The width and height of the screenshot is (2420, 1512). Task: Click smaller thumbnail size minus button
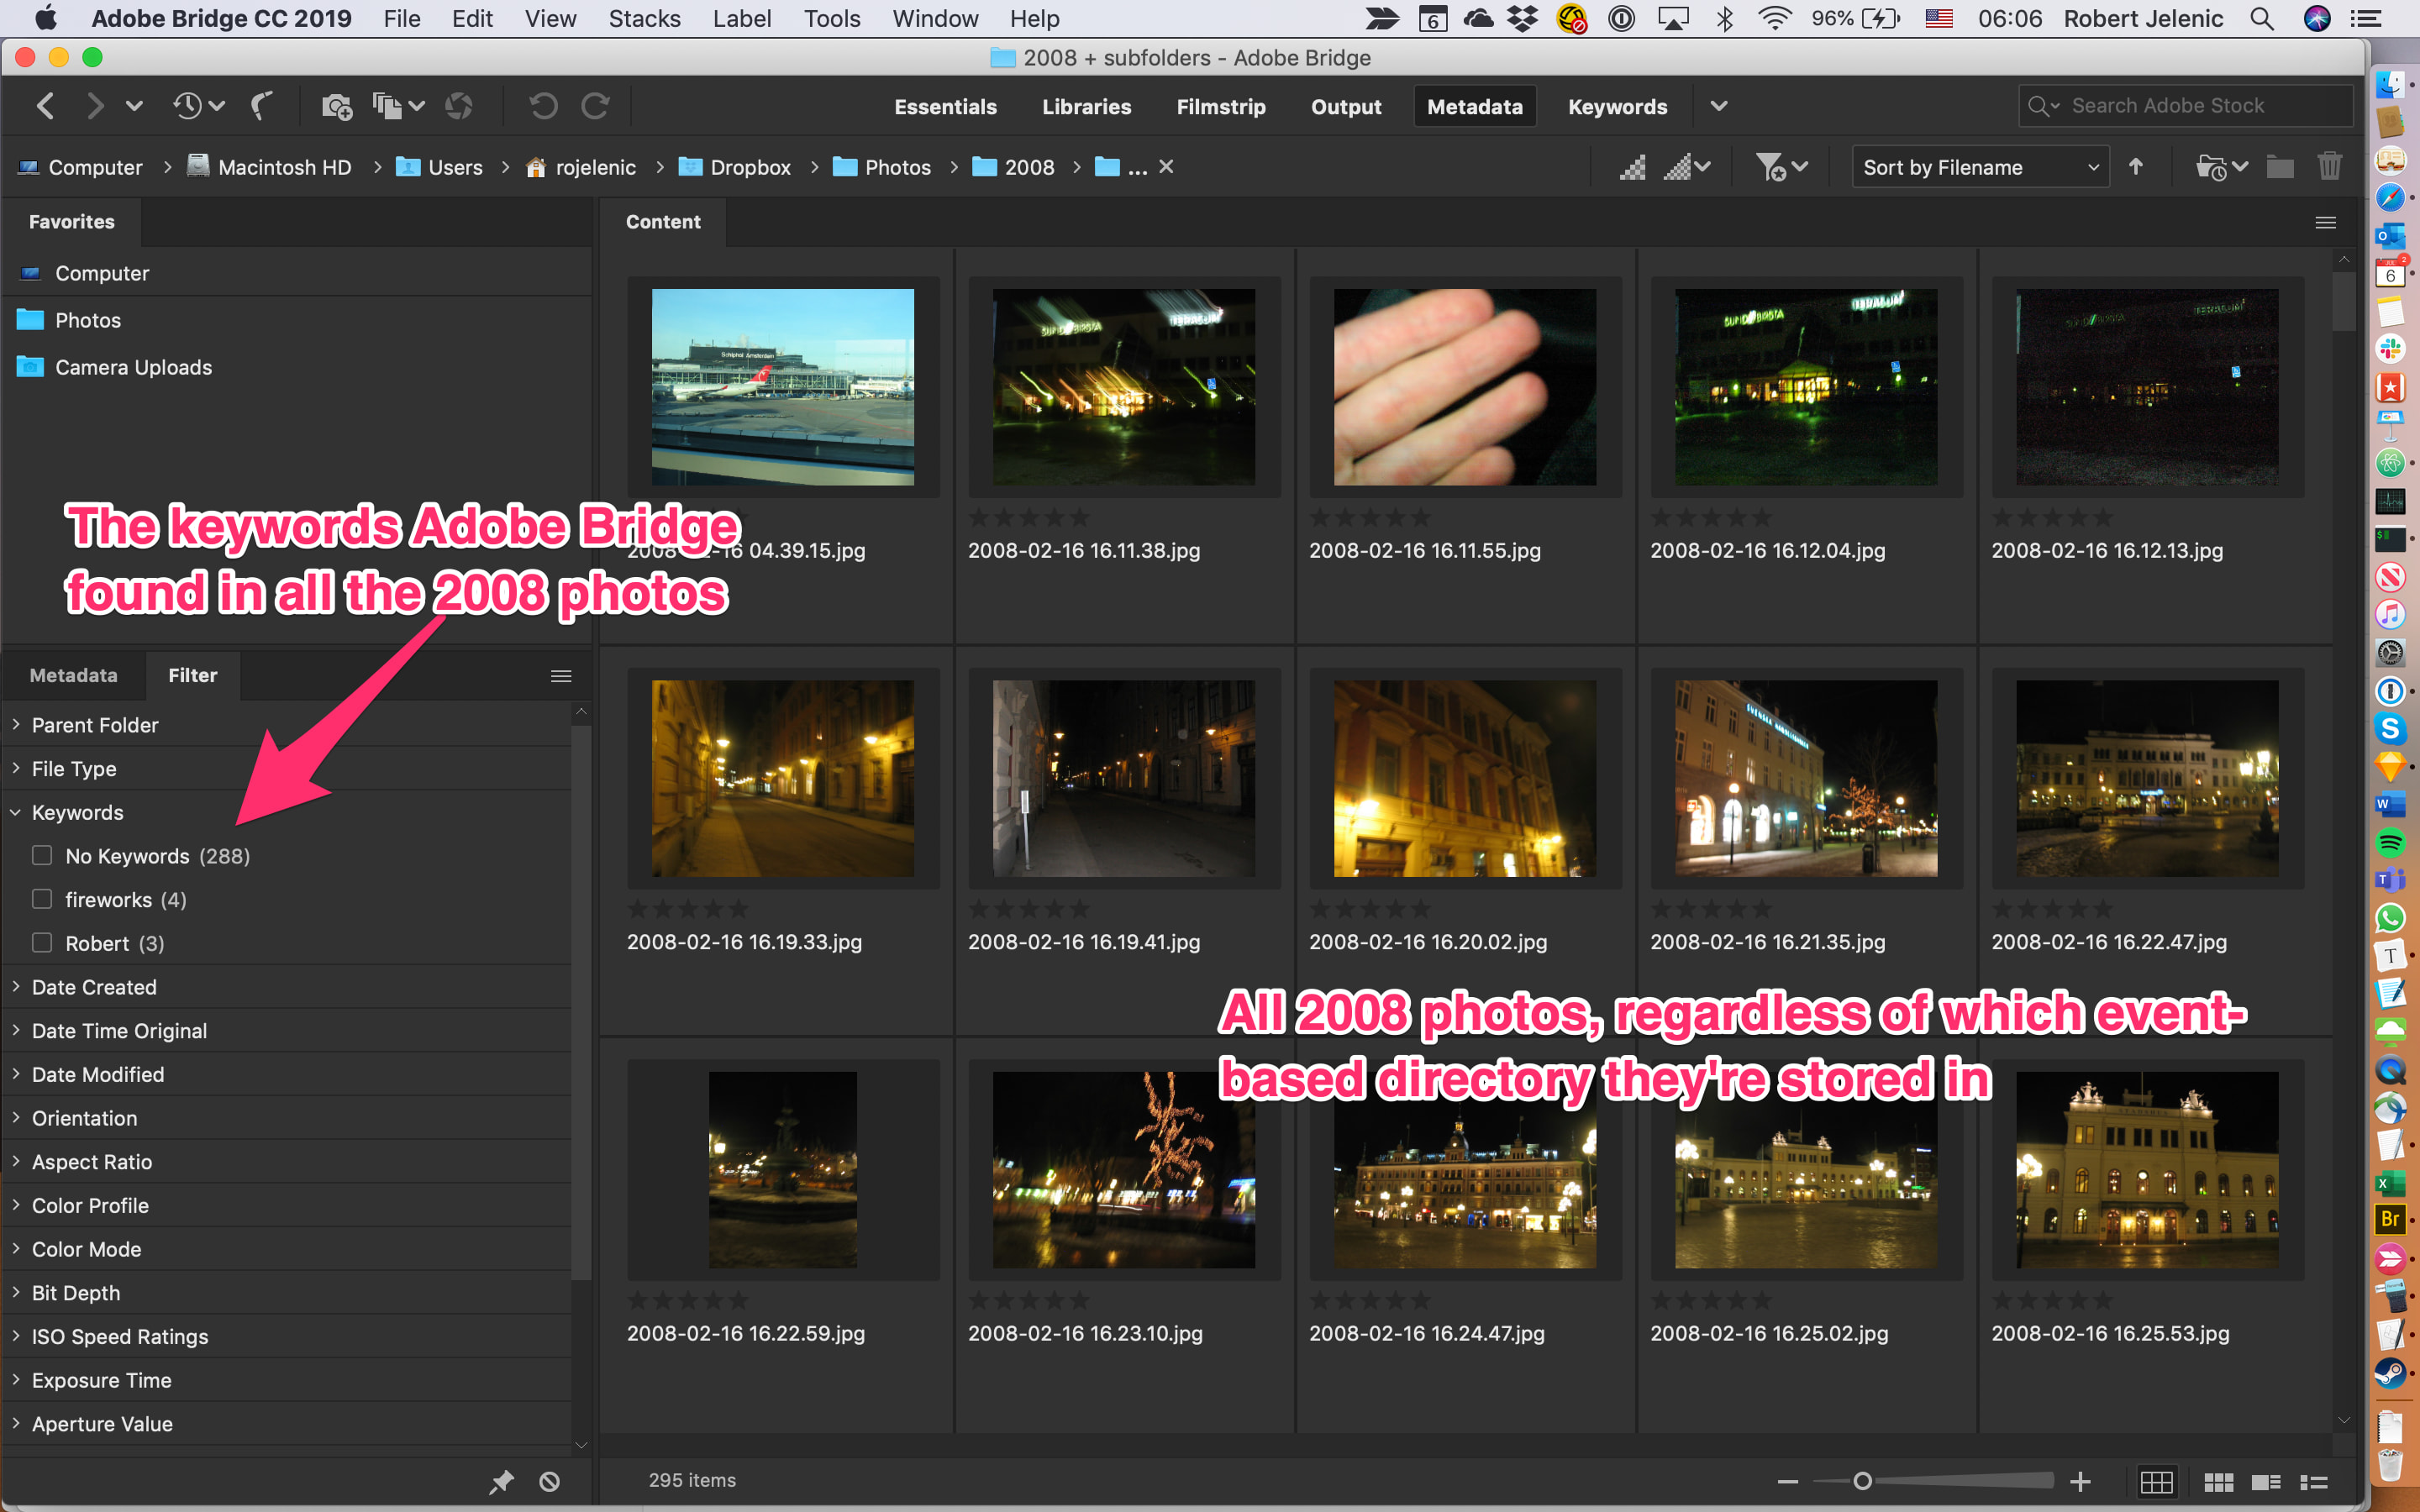1788,1481
